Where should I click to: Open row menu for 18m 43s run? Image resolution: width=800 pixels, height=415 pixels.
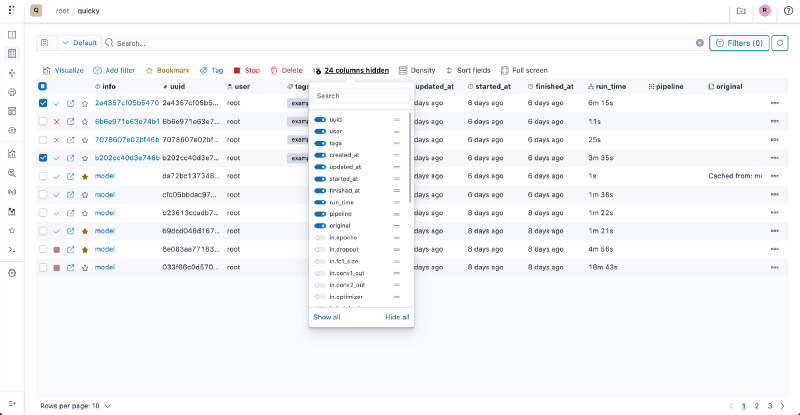[x=774, y=267]
